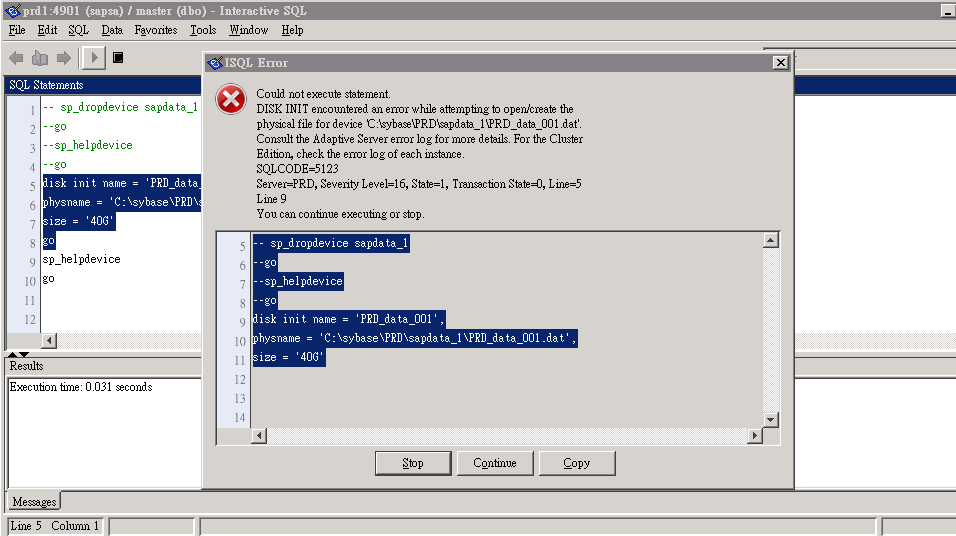Image resolution: width=956 pixels, height=536 pixels.
Task: Collapse pane using up arrow on splitter
Action: [x=13, y=354]
